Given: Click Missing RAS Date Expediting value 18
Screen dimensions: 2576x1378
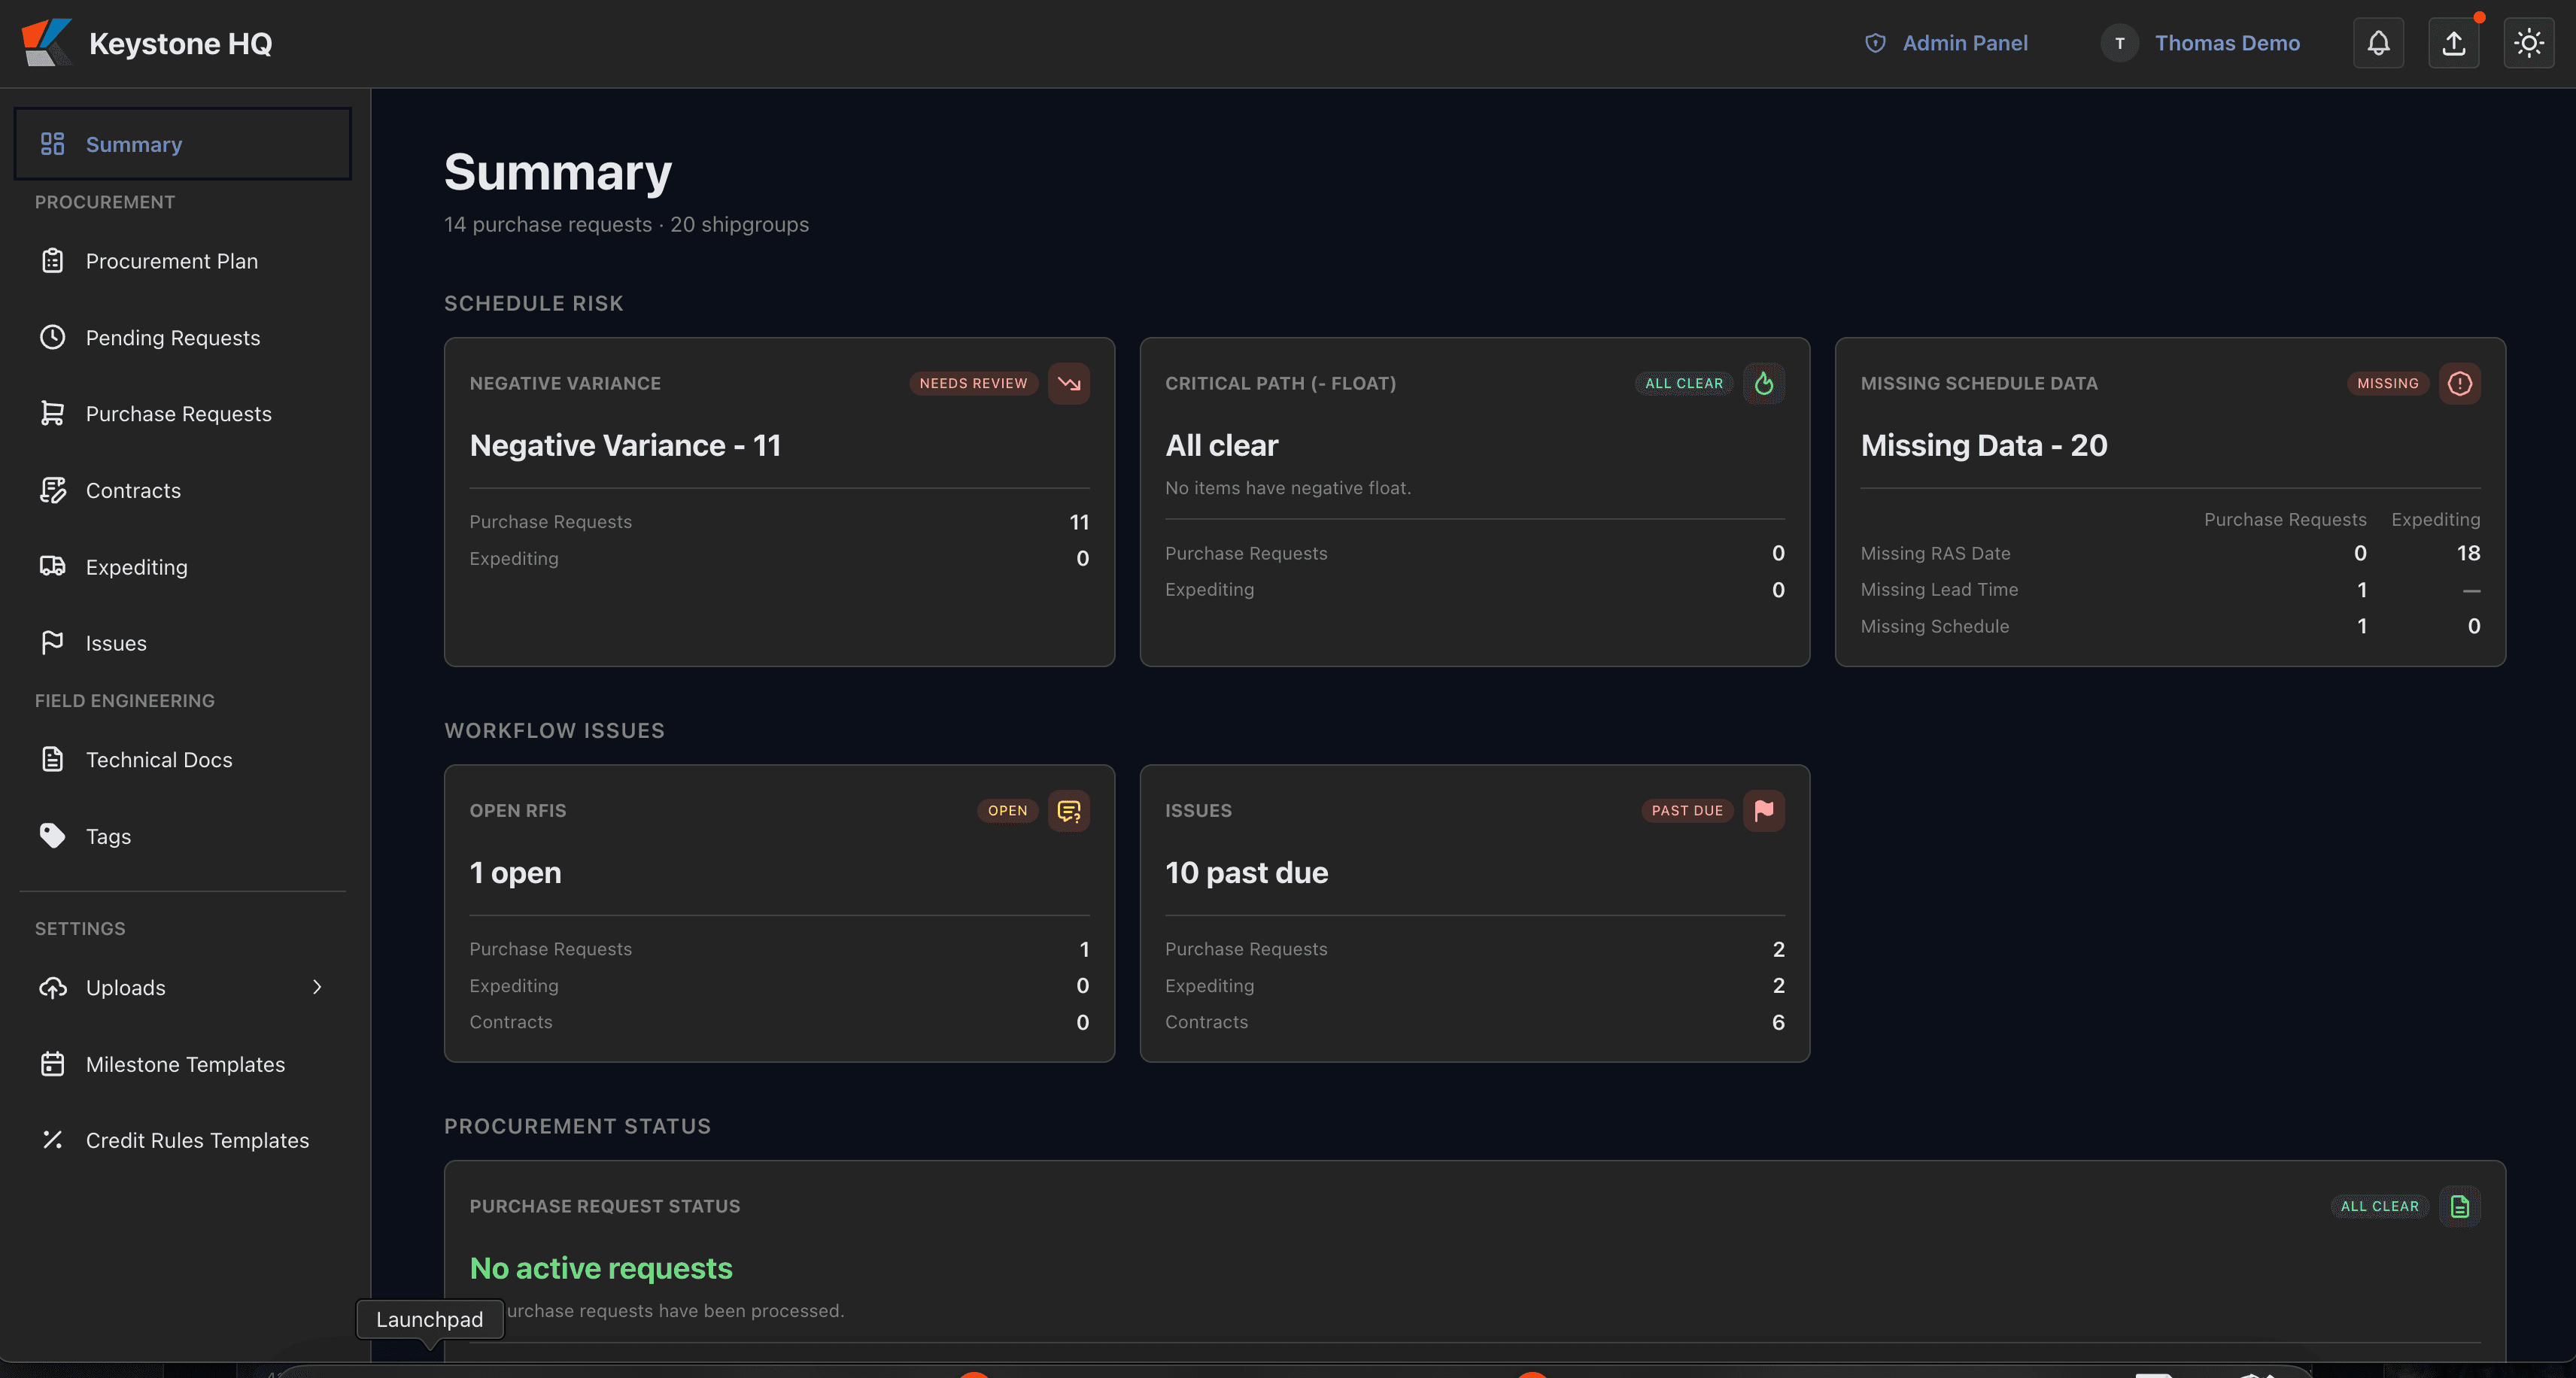Looking at the screenshot, I should pyautogui.click(x=2468, y=553).
